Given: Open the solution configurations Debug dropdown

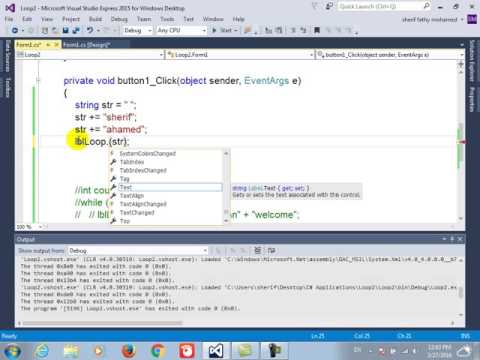Looking at the screenshot, I should coord(138,30).
